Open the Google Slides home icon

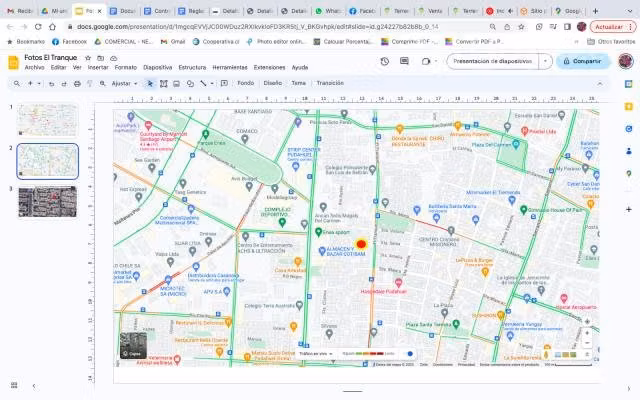pos(13,63)
